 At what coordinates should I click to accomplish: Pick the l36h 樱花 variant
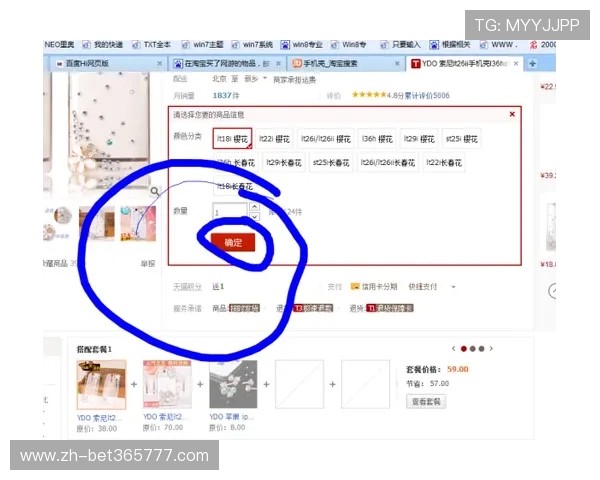pyautogui.click(x=377, y=139)
